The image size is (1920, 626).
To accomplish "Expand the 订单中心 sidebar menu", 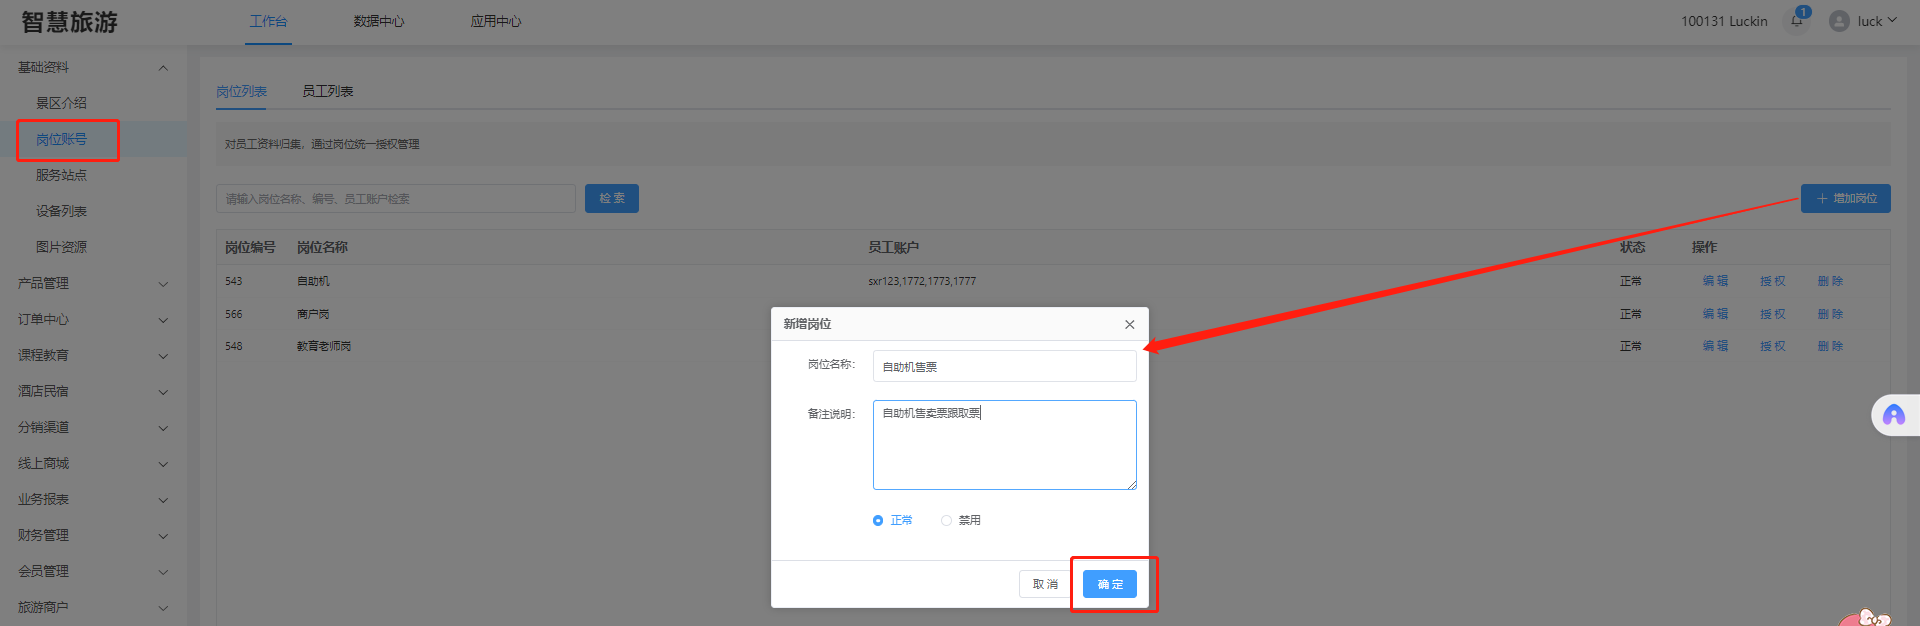I will pyautogui.click(x=163, y=320).
